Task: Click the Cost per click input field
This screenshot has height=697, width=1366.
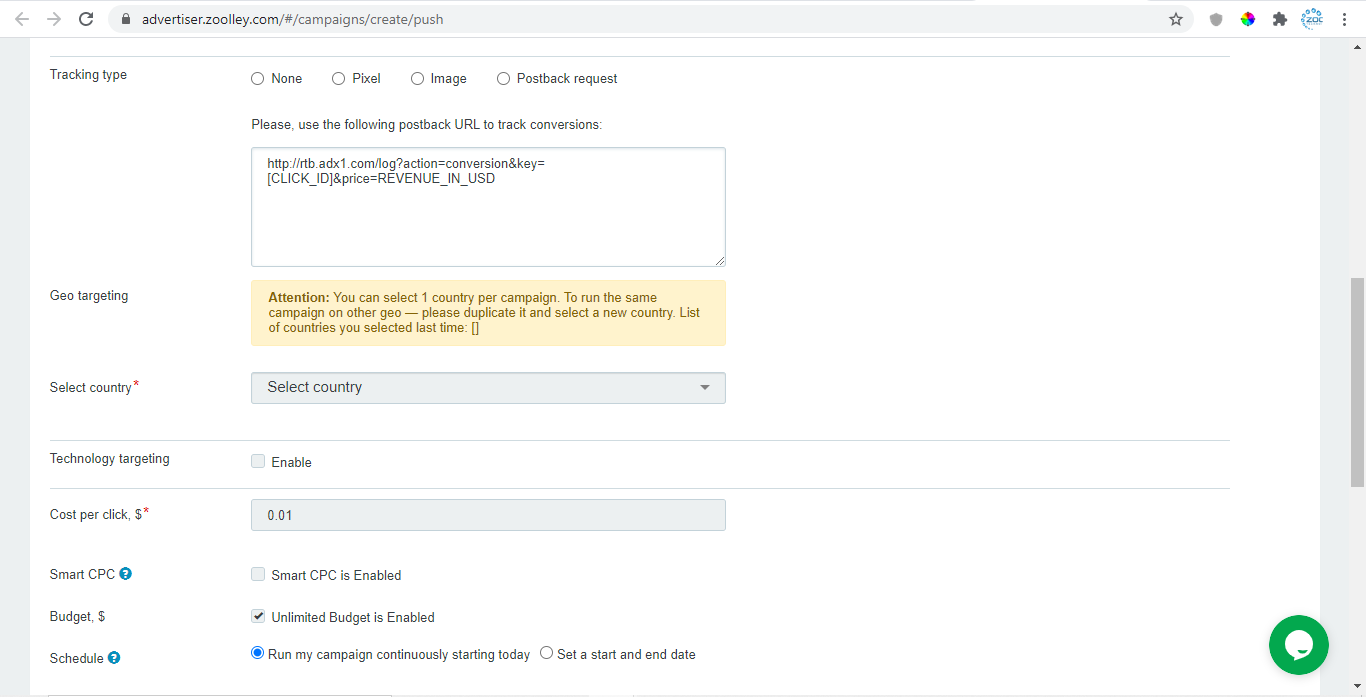Action: [488, 514]
